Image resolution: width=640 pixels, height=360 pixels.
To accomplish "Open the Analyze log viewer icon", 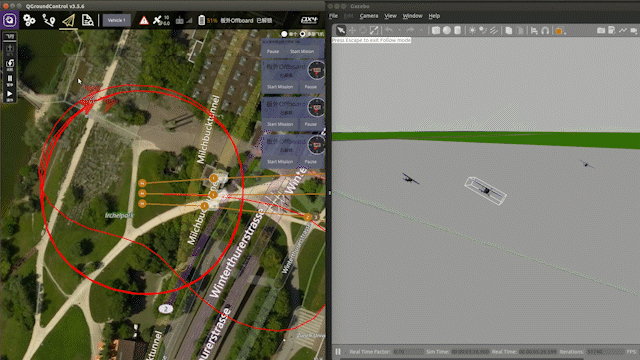I will pyautogui.click(x=87, y=20).
